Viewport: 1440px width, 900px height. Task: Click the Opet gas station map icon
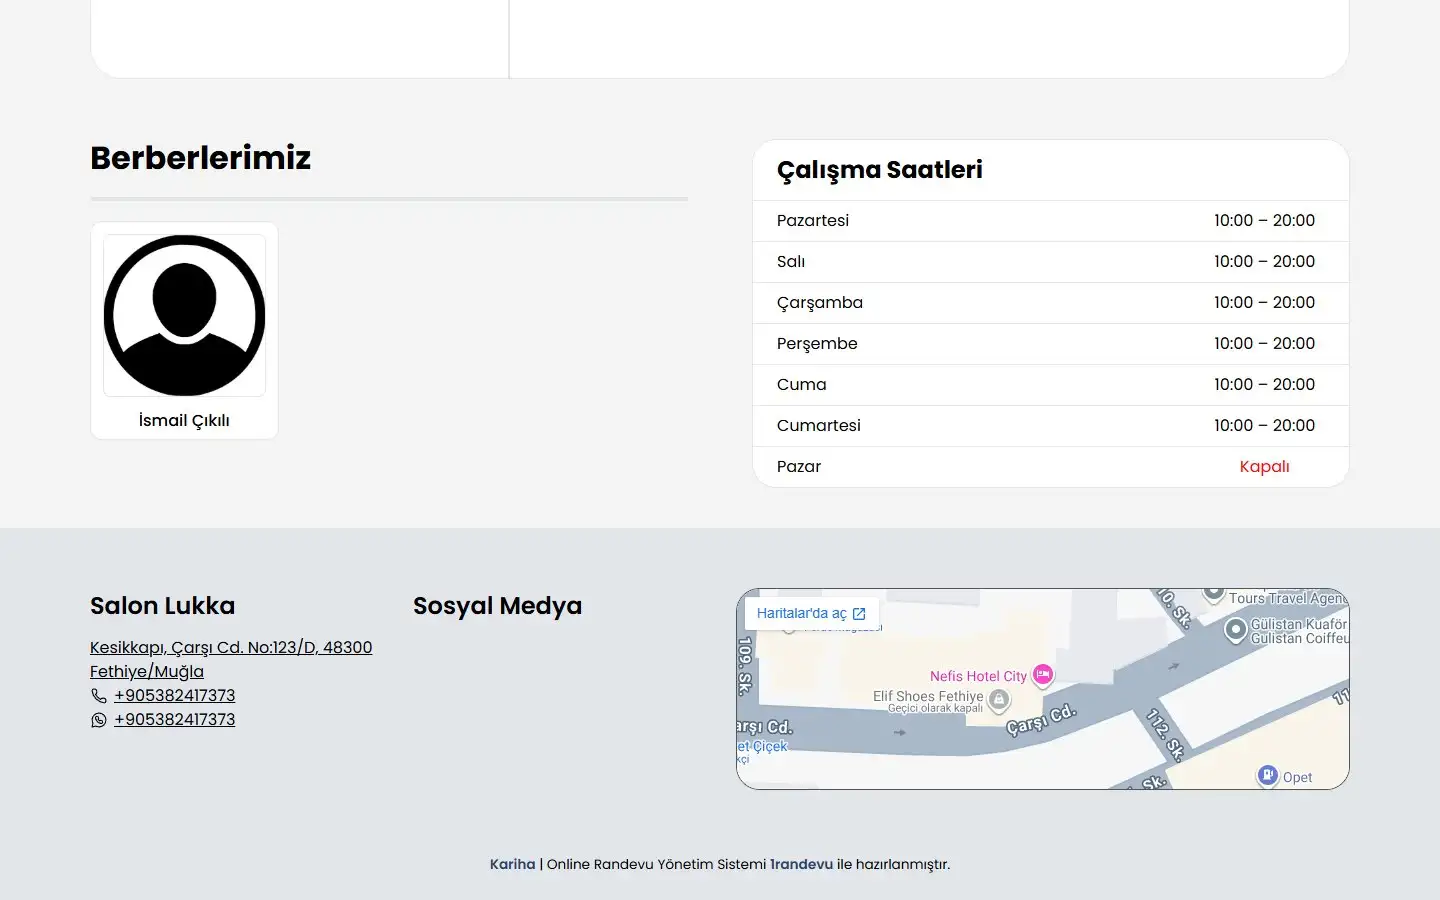[1267, 775]
